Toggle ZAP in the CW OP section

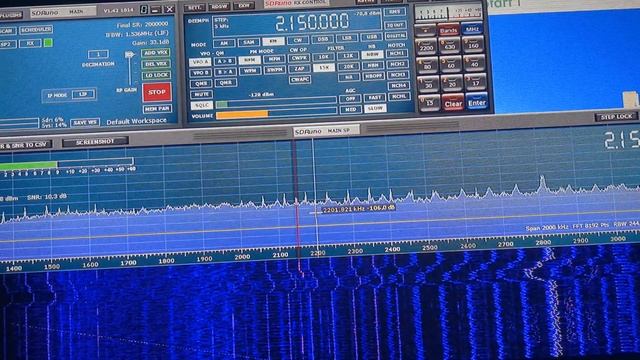[x=300, y=69]
